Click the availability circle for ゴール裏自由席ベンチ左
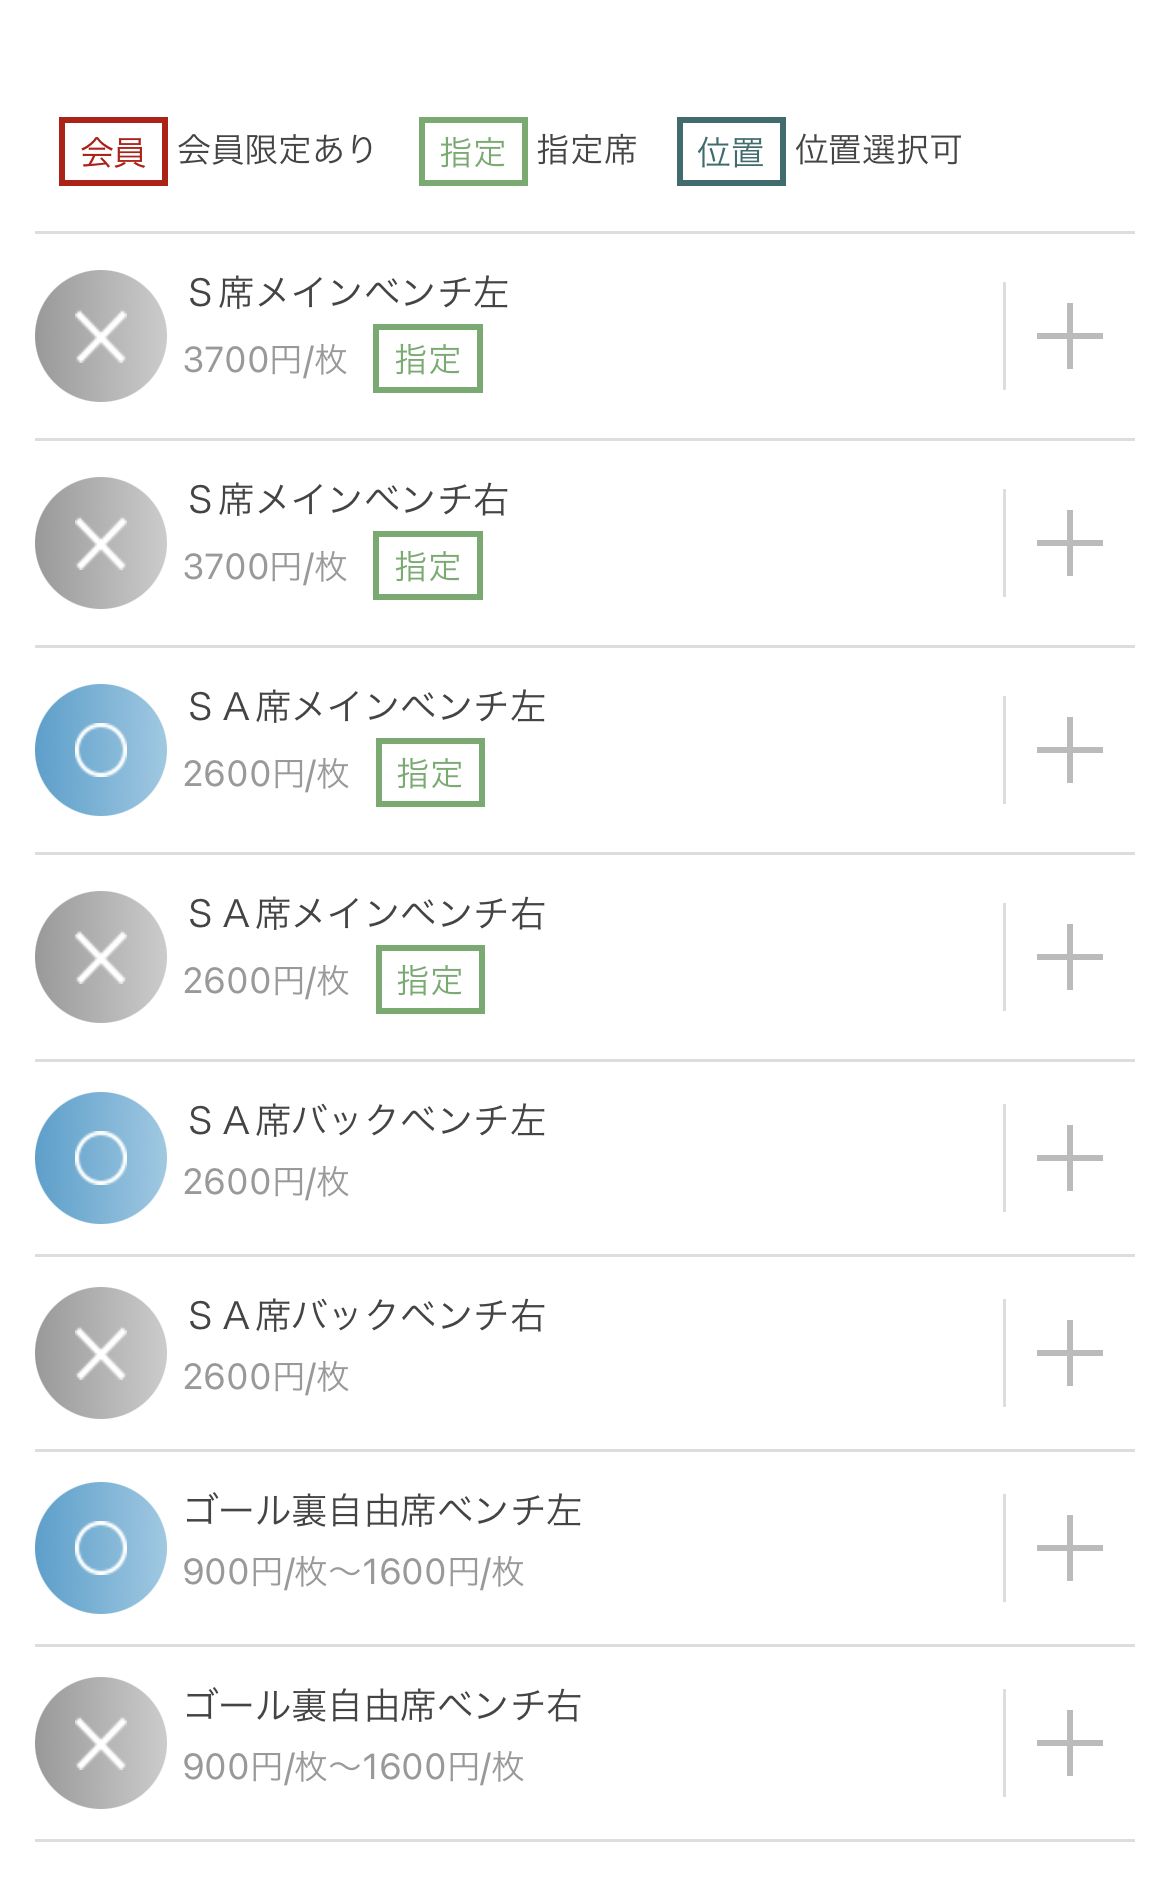Viewport: 1170px width, 1901px height. pos(101,1548)
